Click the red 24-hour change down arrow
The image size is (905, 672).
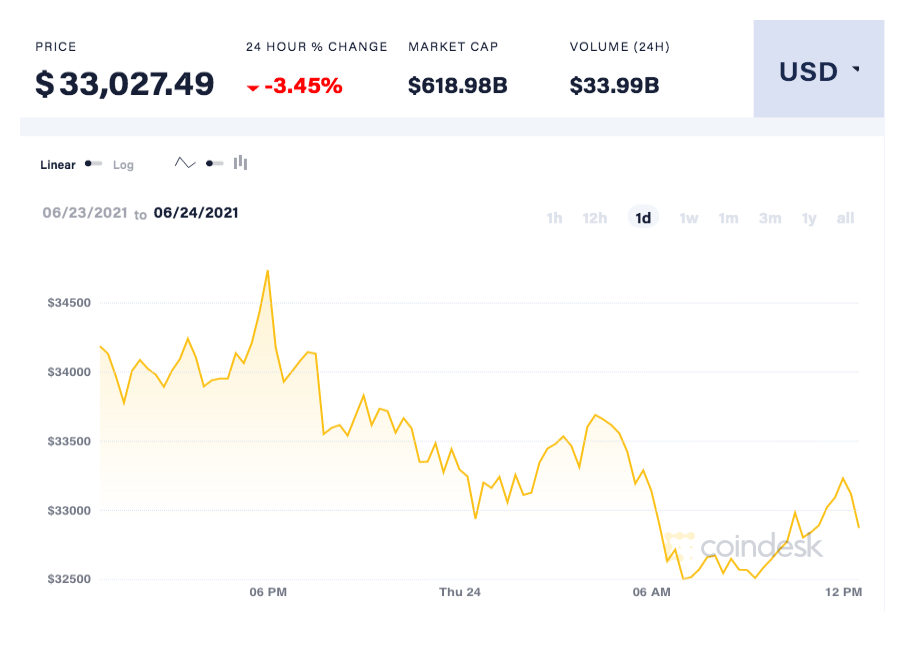pos(253,88)
